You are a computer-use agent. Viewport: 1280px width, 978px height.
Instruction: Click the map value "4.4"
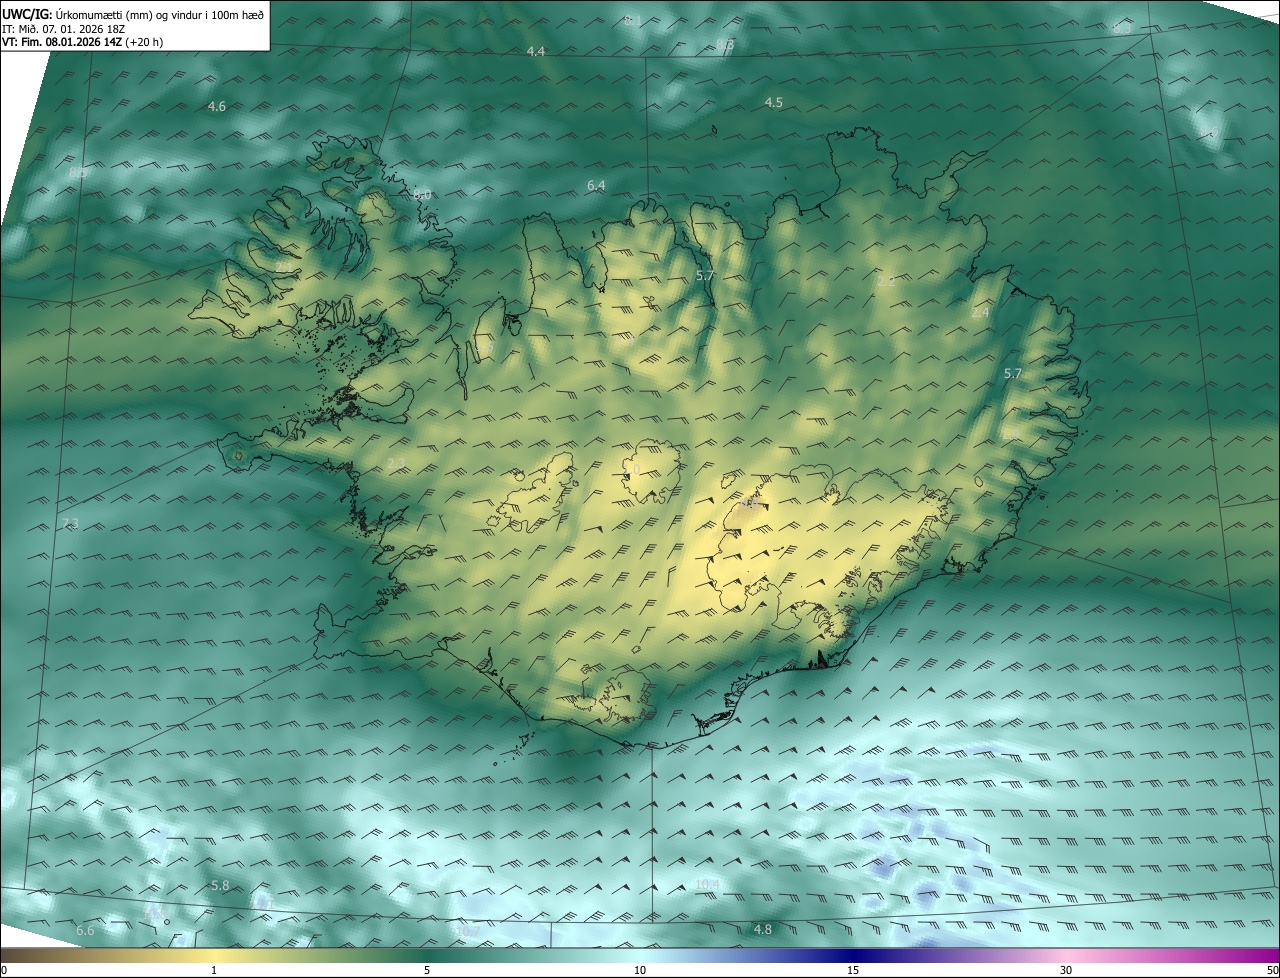pos(536,51)
